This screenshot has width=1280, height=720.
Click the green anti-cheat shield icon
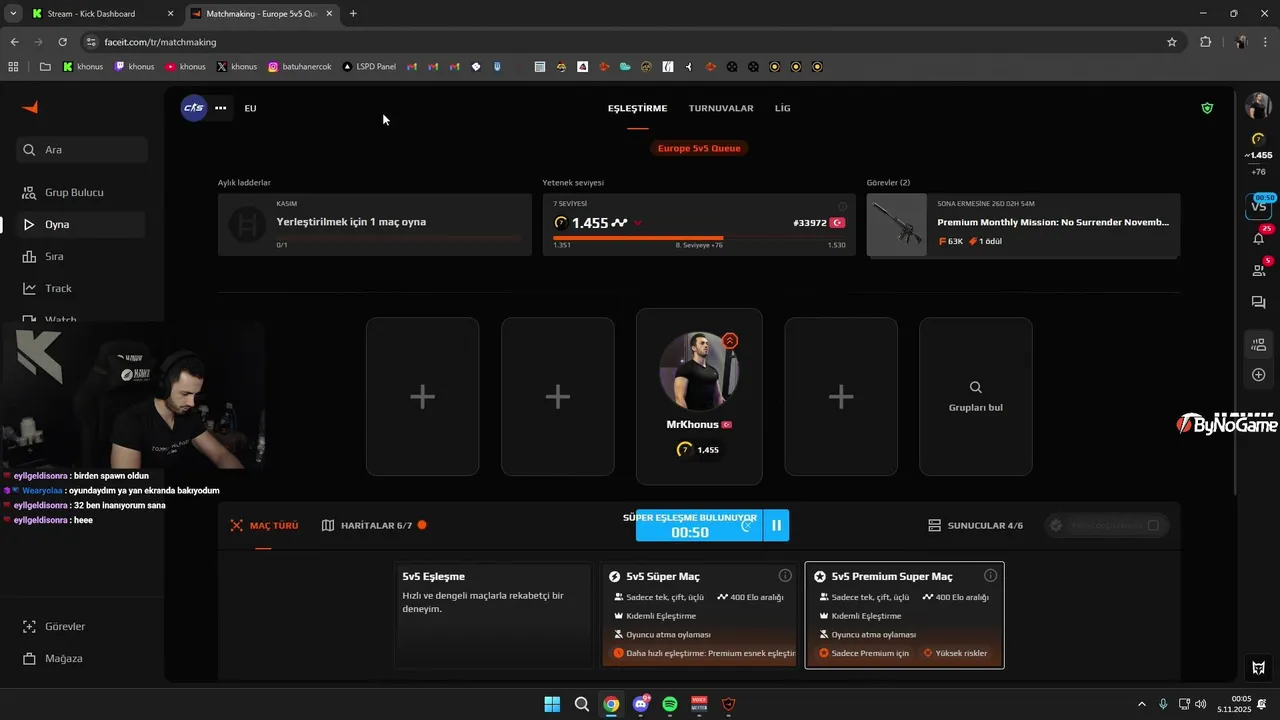[x=1207, y=108]
